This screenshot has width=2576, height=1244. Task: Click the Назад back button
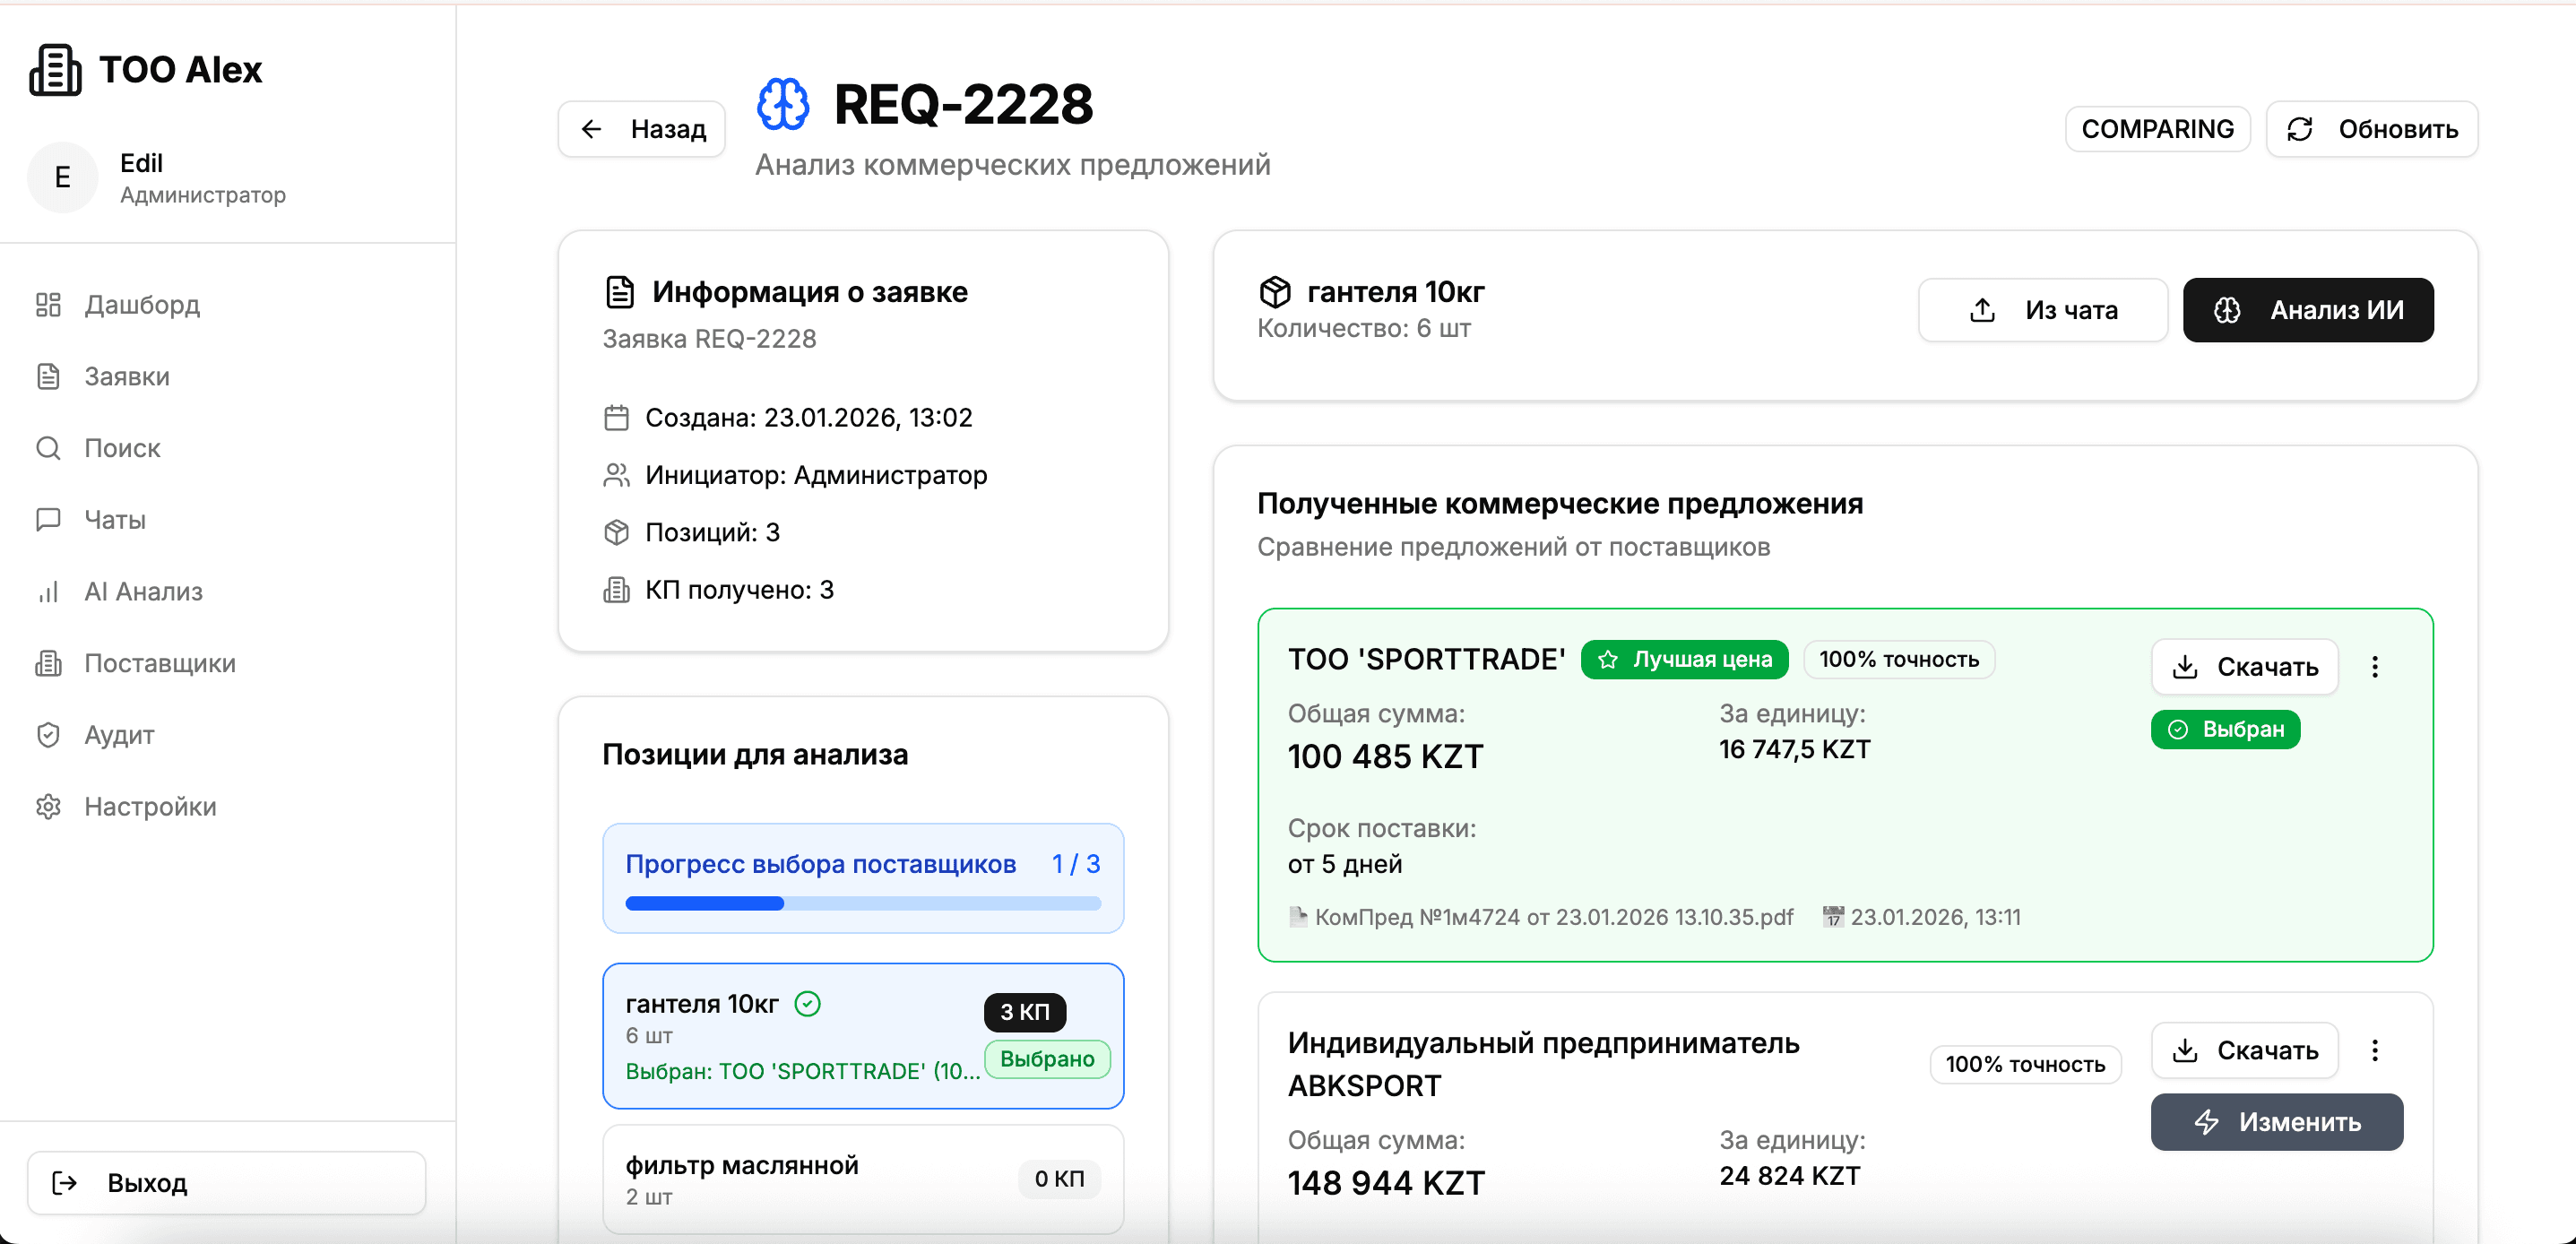pyautogui.click(x=642, y=129)
